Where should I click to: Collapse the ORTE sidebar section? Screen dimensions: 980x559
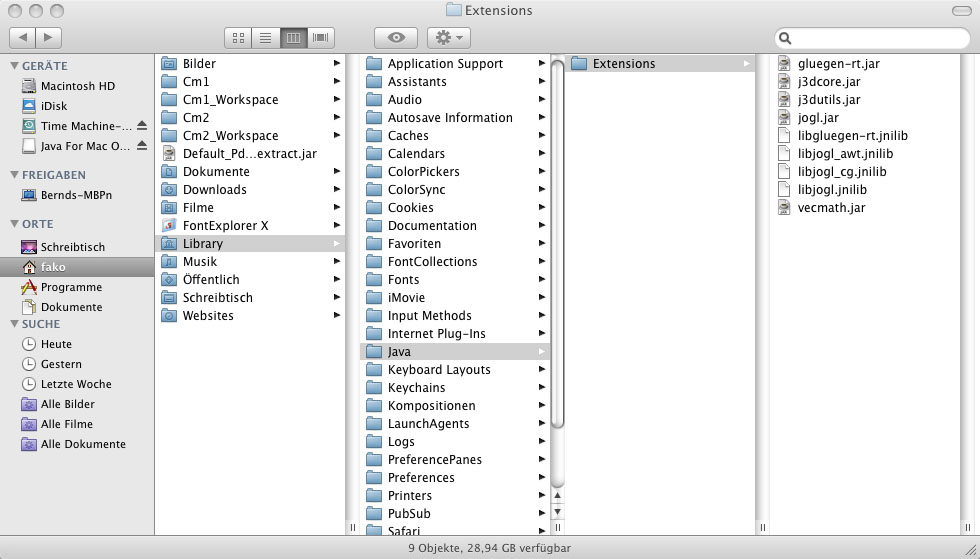(x=14, y=224)
